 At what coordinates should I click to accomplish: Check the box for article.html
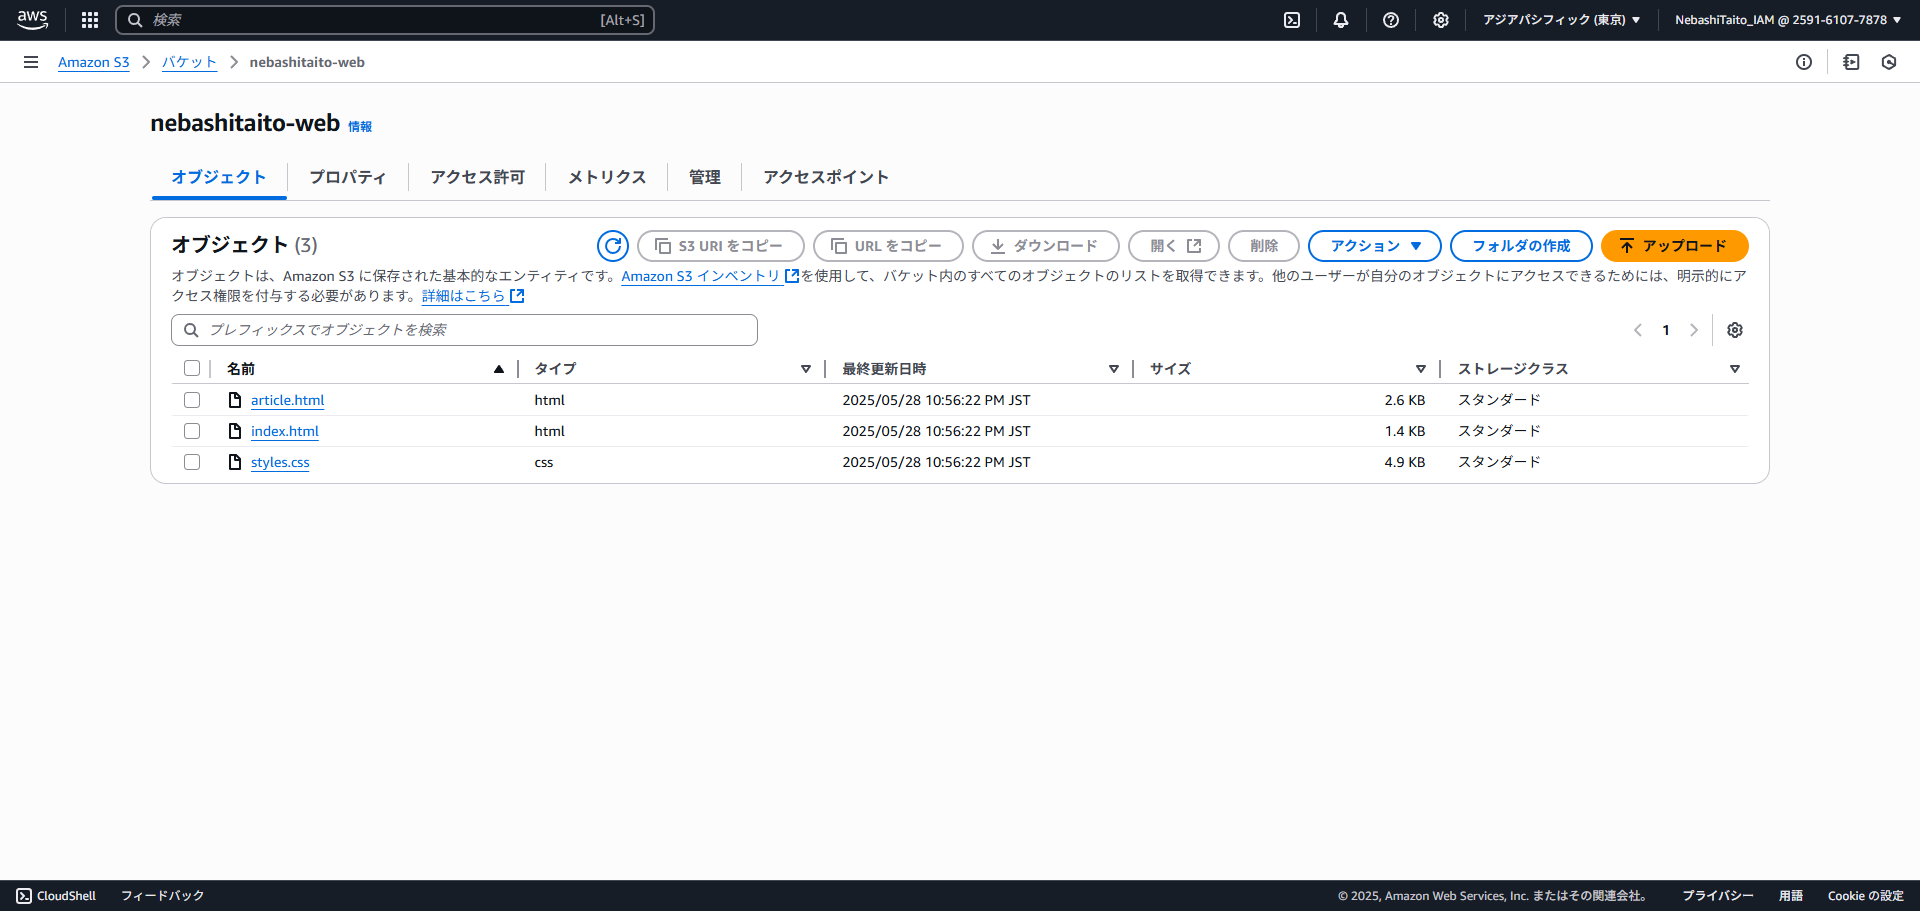point(192,400)
